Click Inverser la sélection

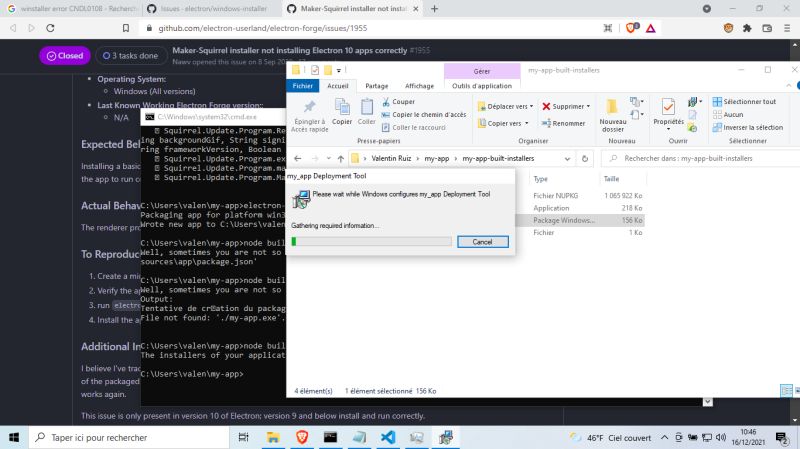(x=748, y=127)
